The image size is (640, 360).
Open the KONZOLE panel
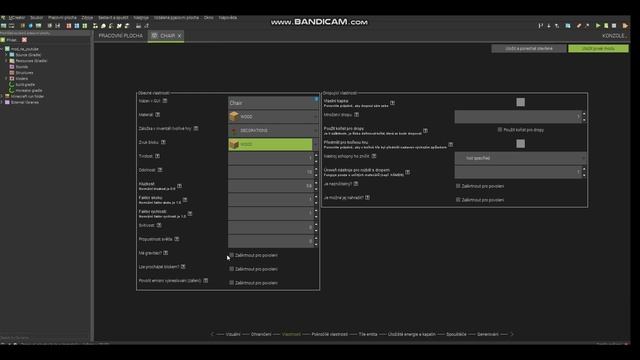click(614, 36)
